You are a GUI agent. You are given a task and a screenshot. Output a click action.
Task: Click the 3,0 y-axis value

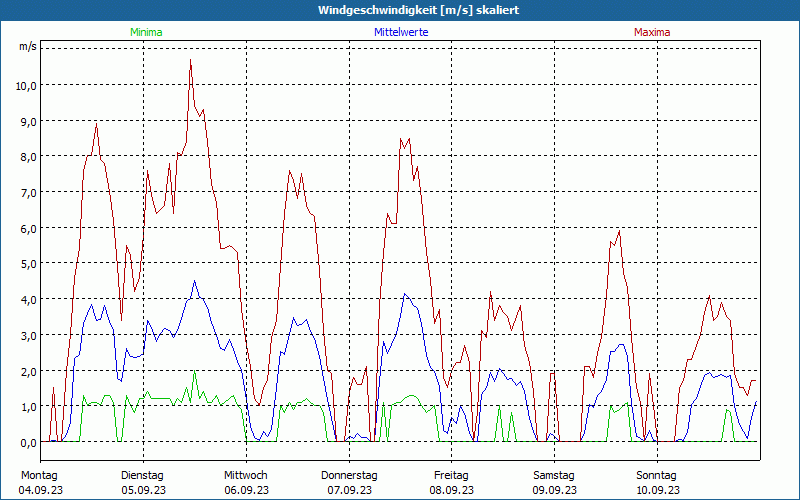(29, 336)
